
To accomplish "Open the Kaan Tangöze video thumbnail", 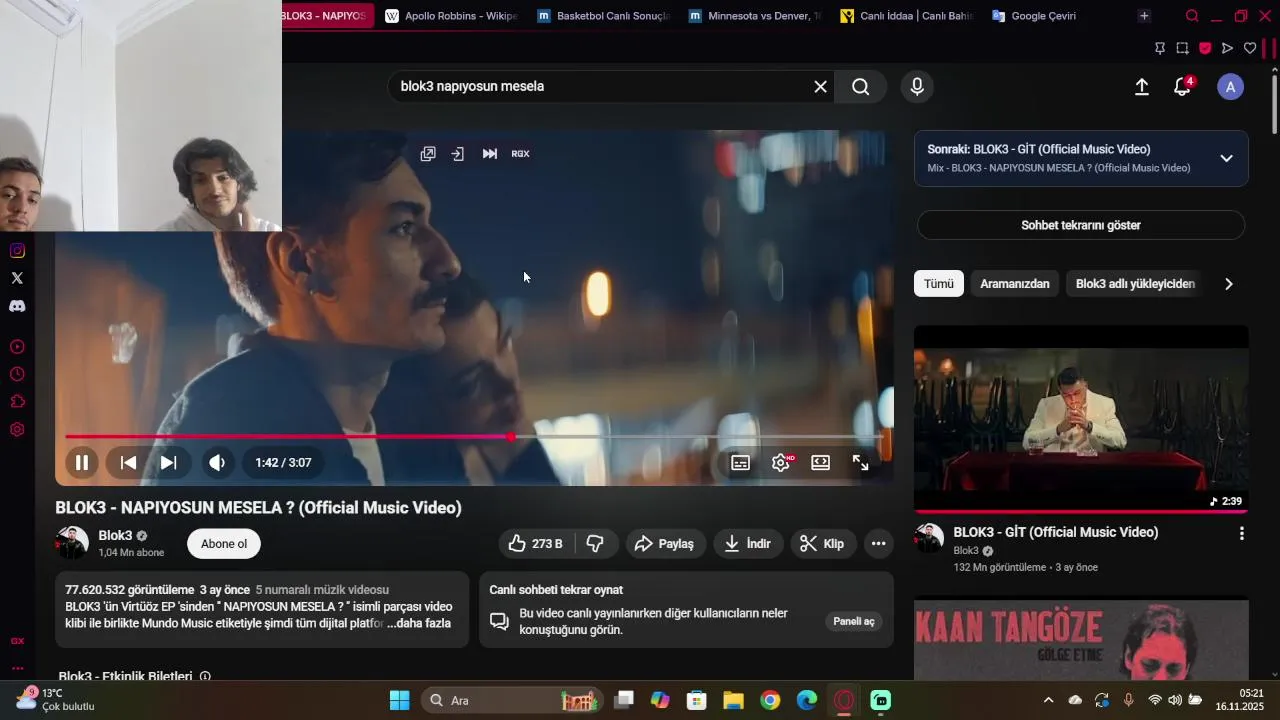I will click(1081, 639).
